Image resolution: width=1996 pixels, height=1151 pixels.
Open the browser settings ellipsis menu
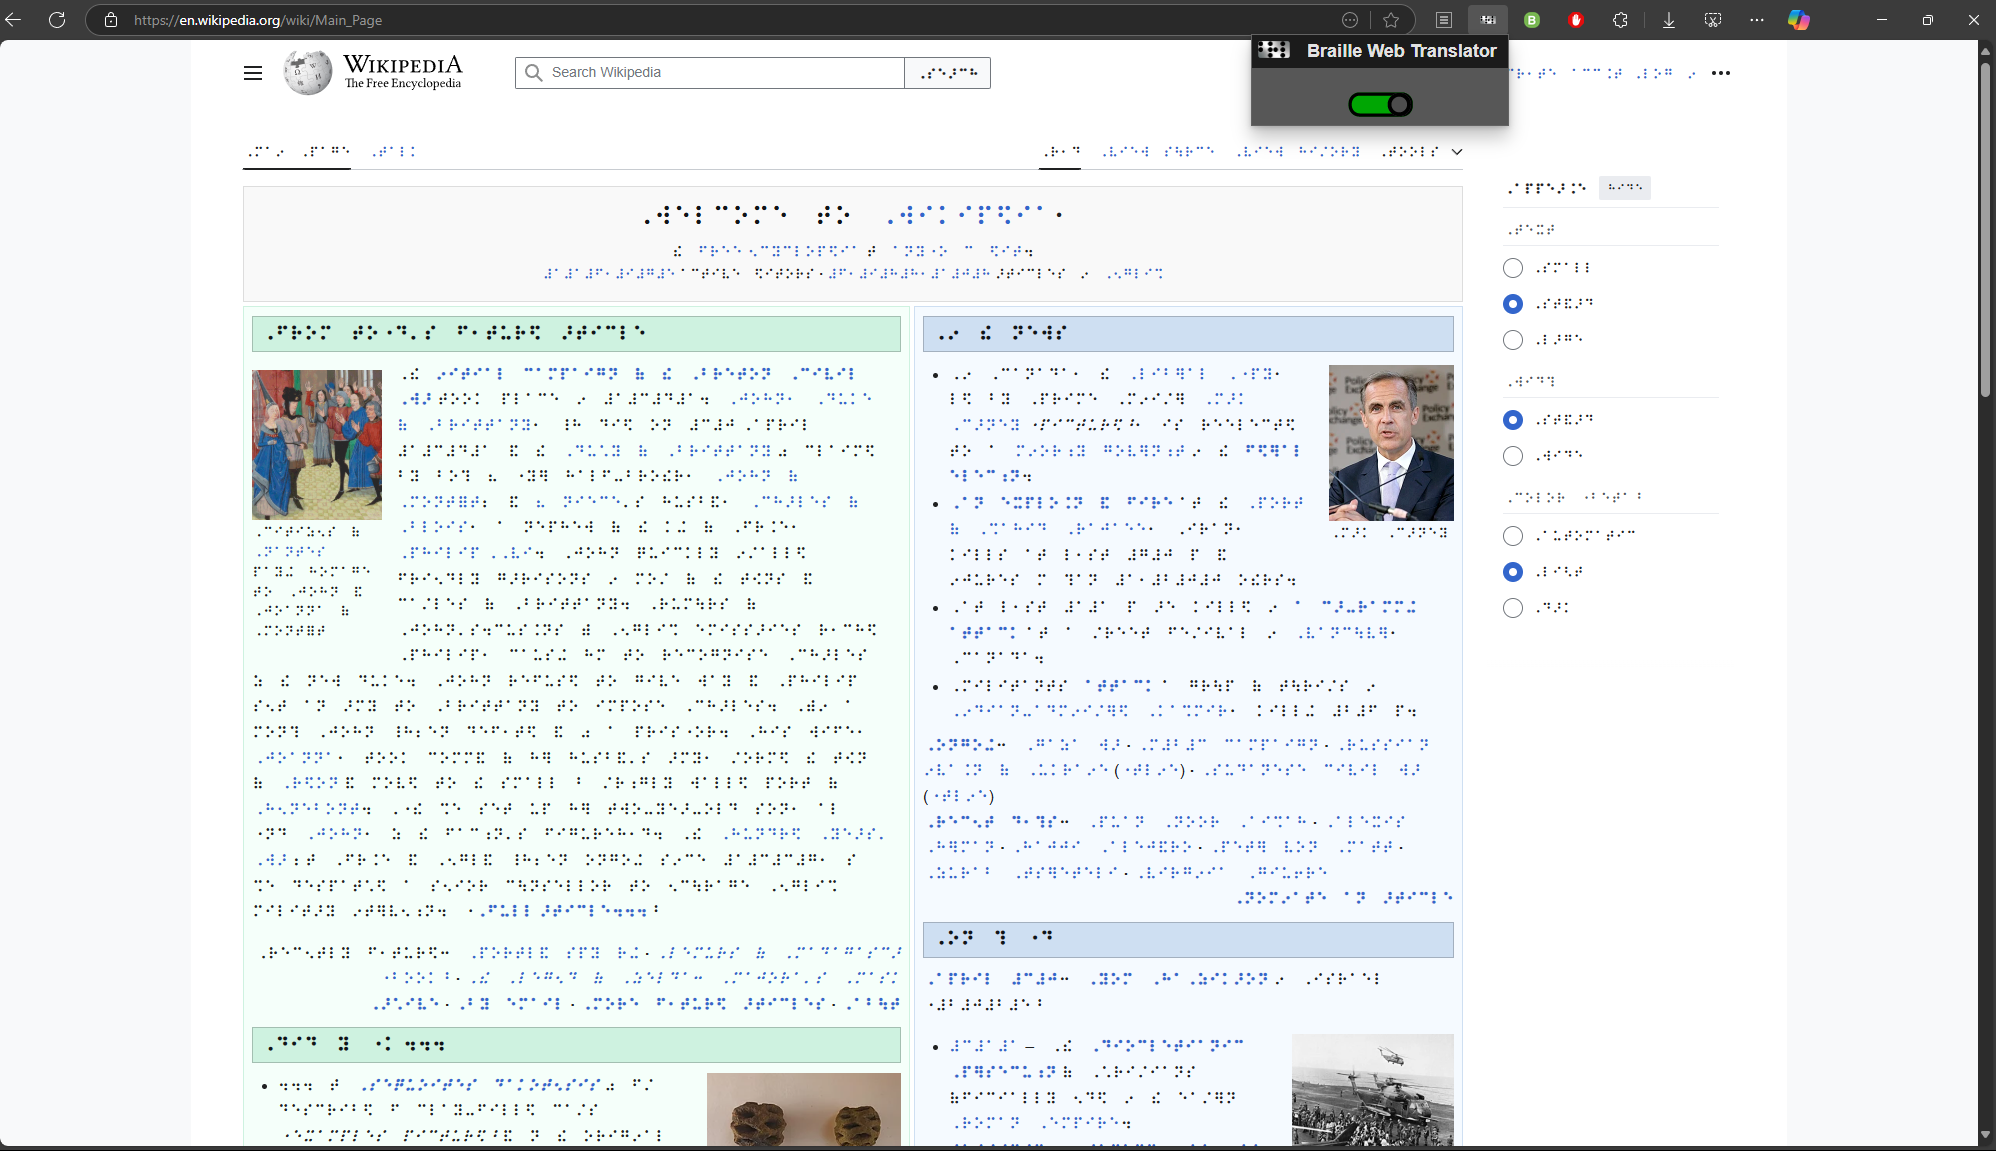(x=1756, y=20)
